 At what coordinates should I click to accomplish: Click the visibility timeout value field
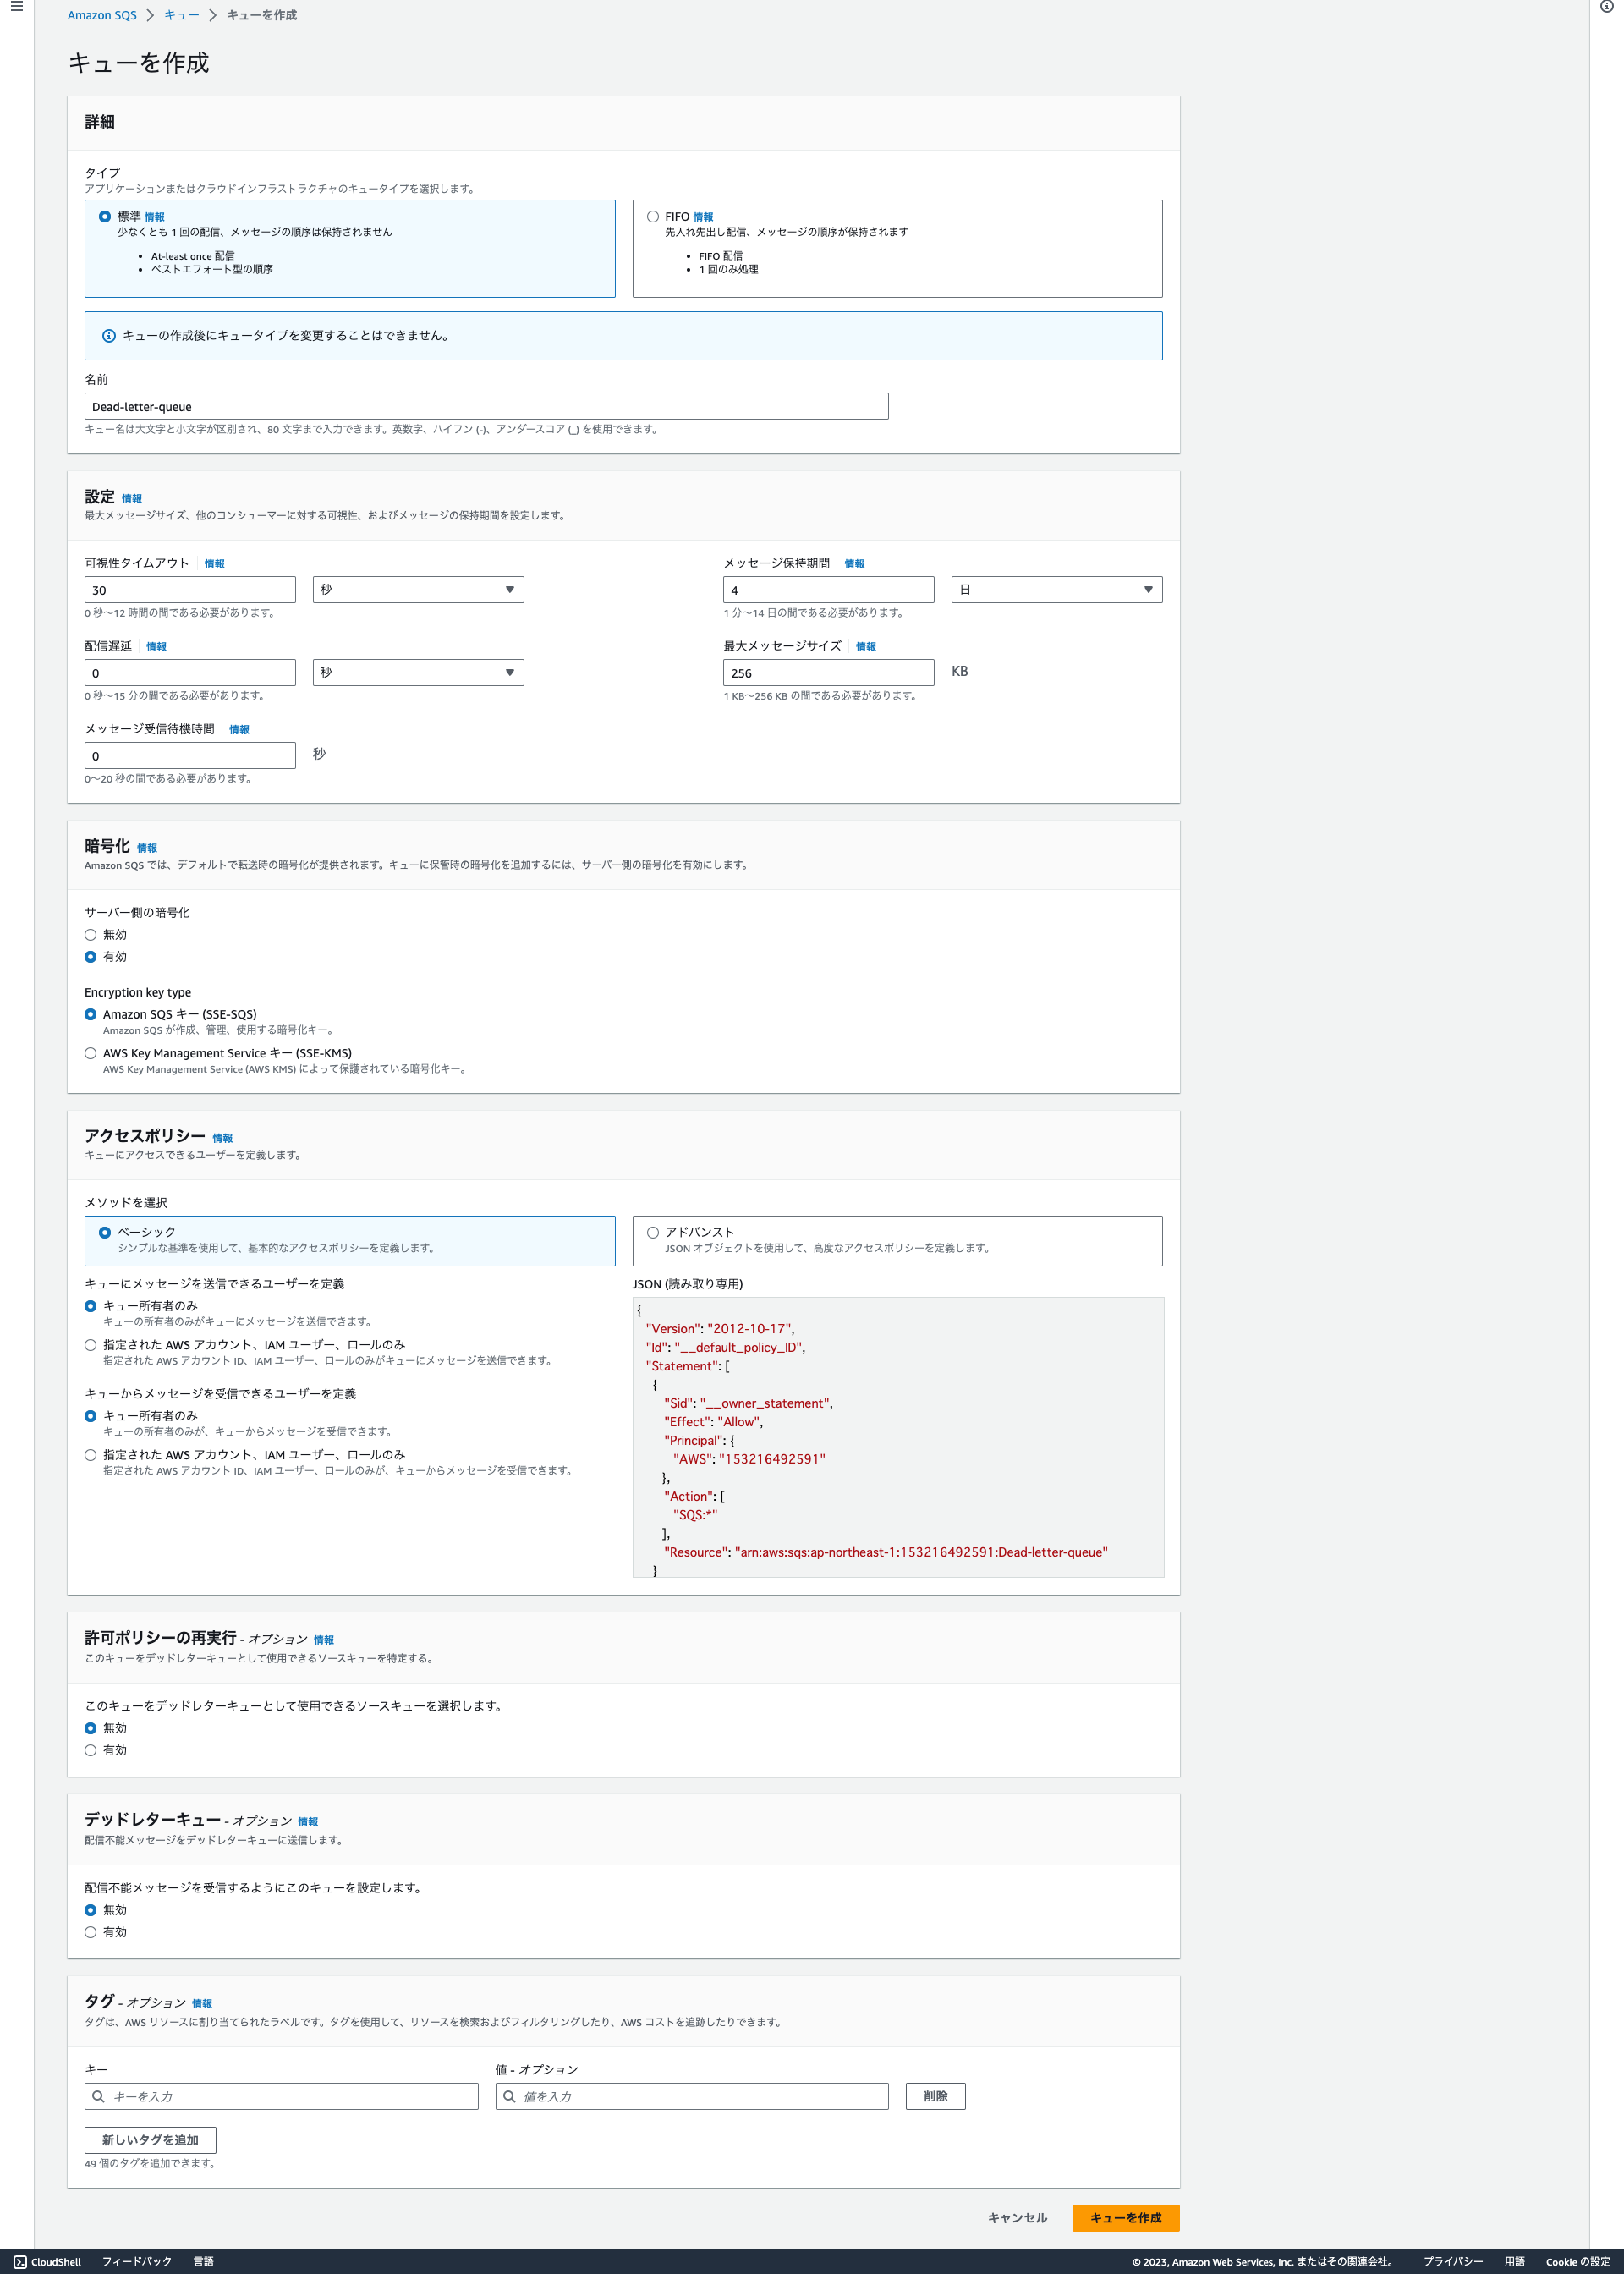point(190,590)
